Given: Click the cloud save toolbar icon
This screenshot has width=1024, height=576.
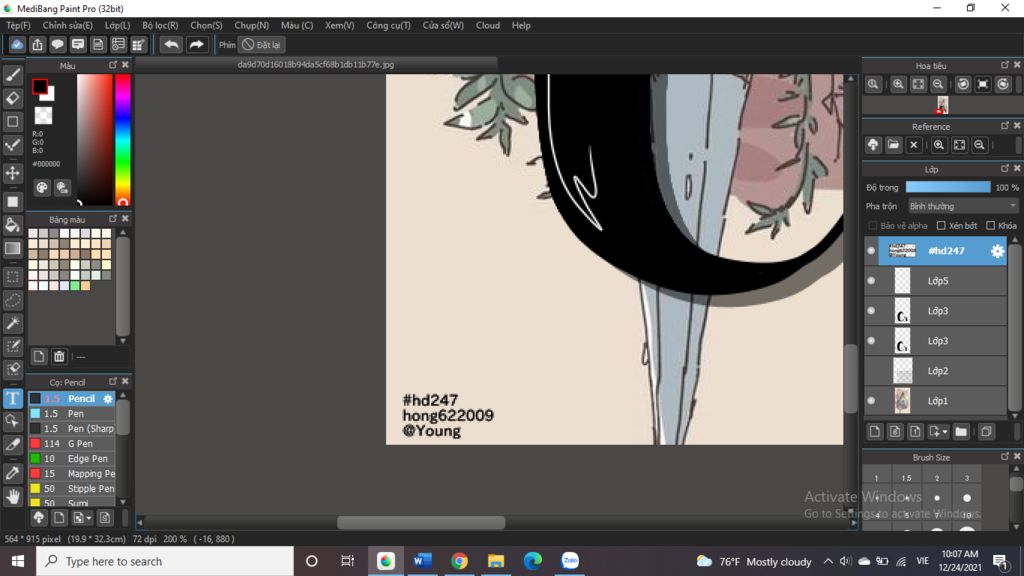Looking at the screenshot, I should [x=17, y=45].
